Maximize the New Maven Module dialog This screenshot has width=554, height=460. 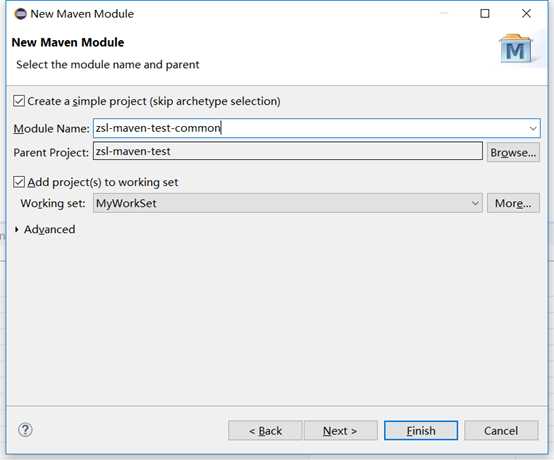[485, 13]
